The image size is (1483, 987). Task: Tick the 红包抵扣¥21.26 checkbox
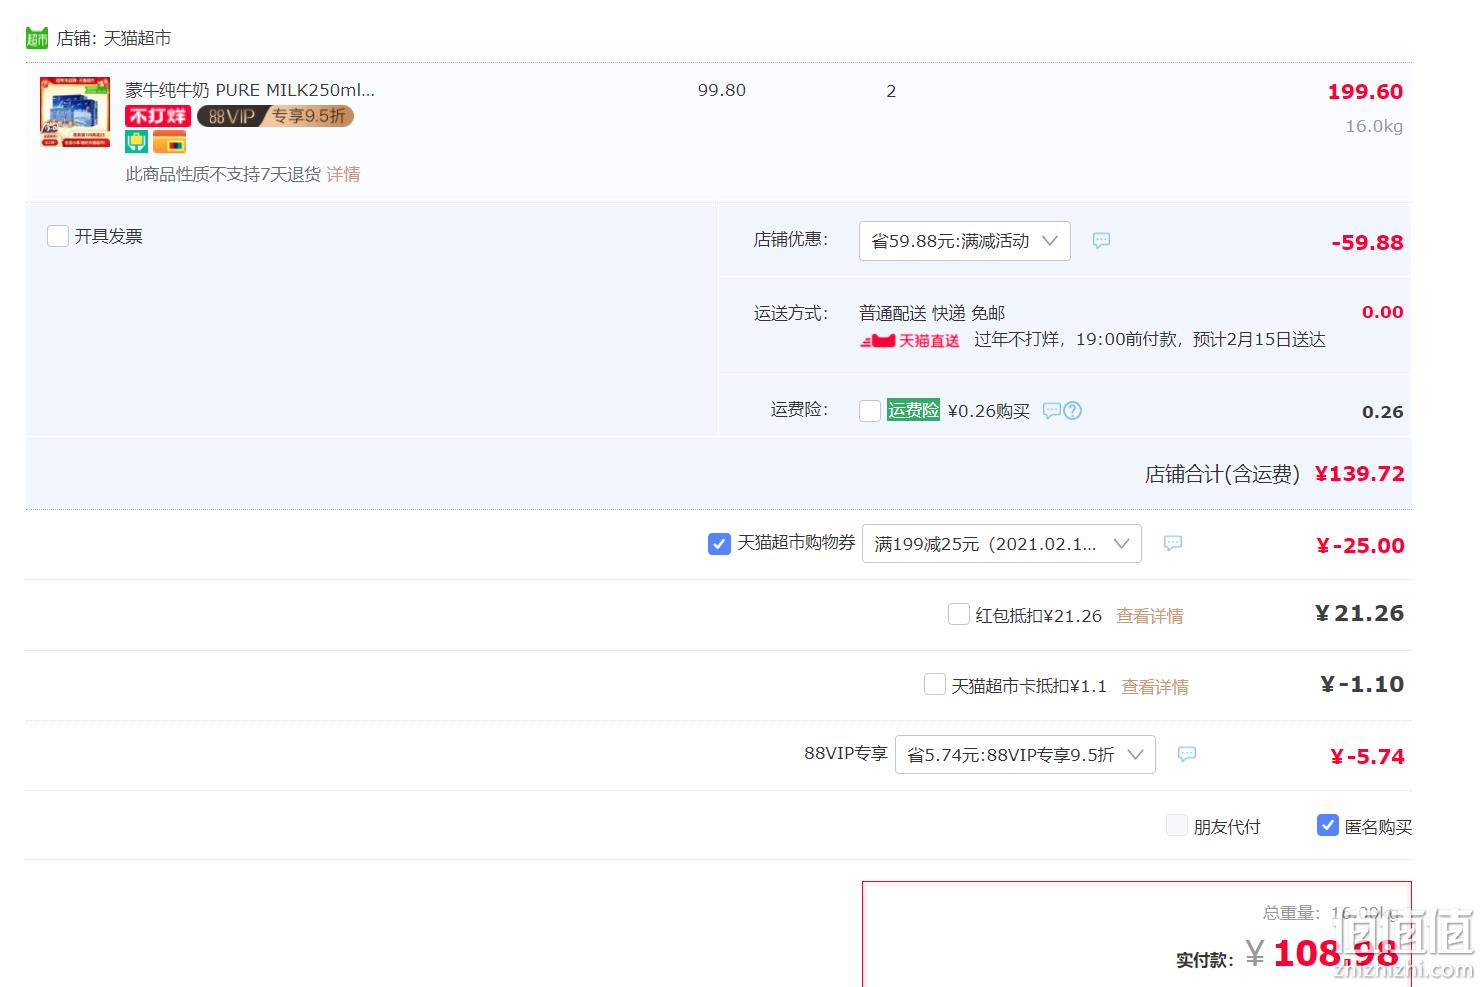(959, 614)
